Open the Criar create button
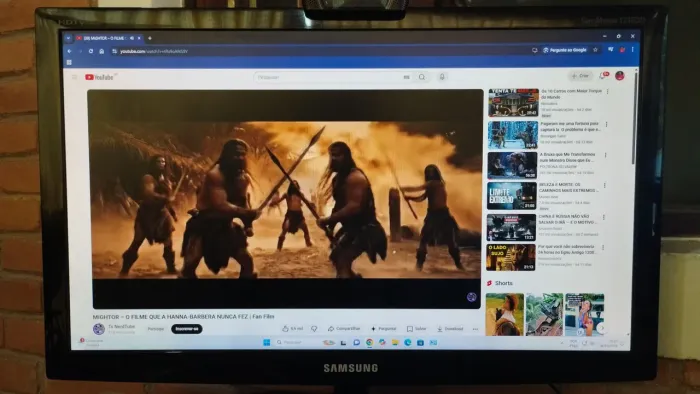This screenshot has height=394, width=700. 580,76
